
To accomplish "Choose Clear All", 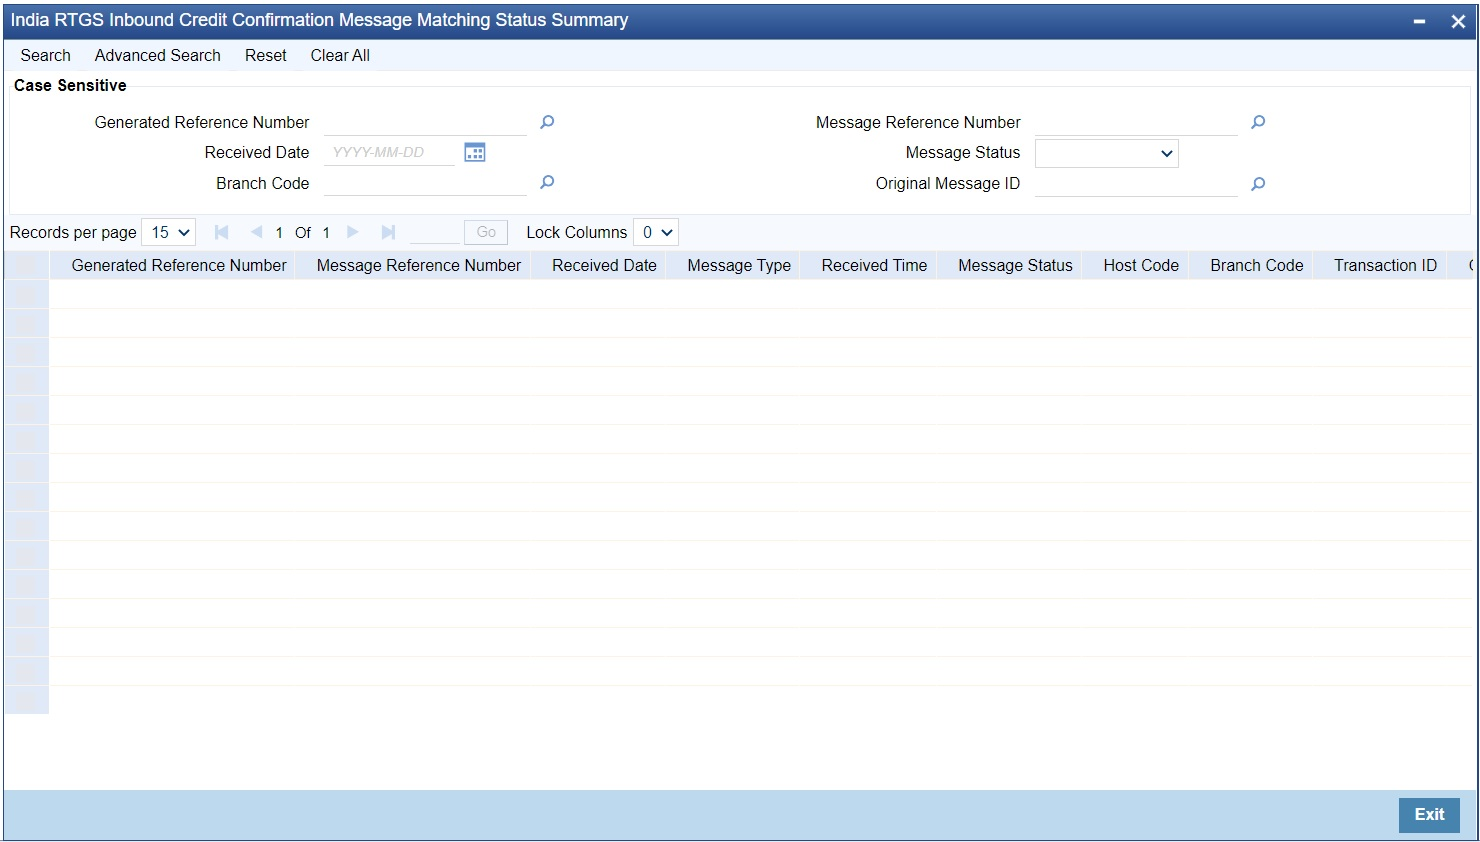I will 340,55.
